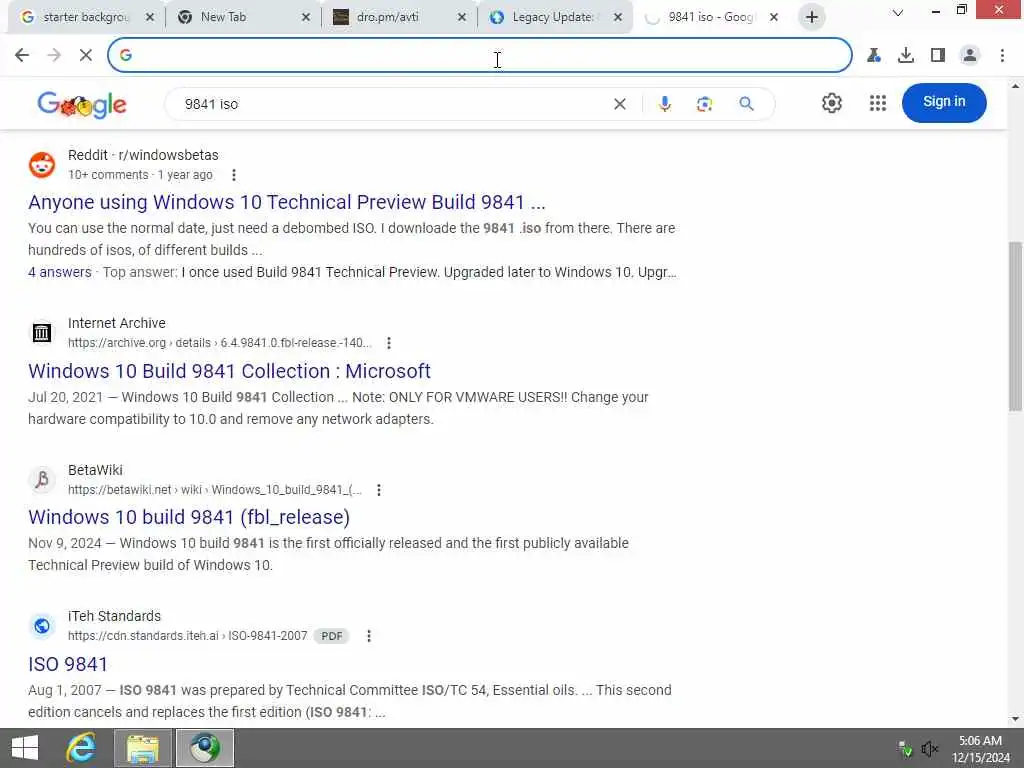Viewport: 1024px width, 768px height.
Task: Close the starter background tab
Action: click(x=150, y=18)
